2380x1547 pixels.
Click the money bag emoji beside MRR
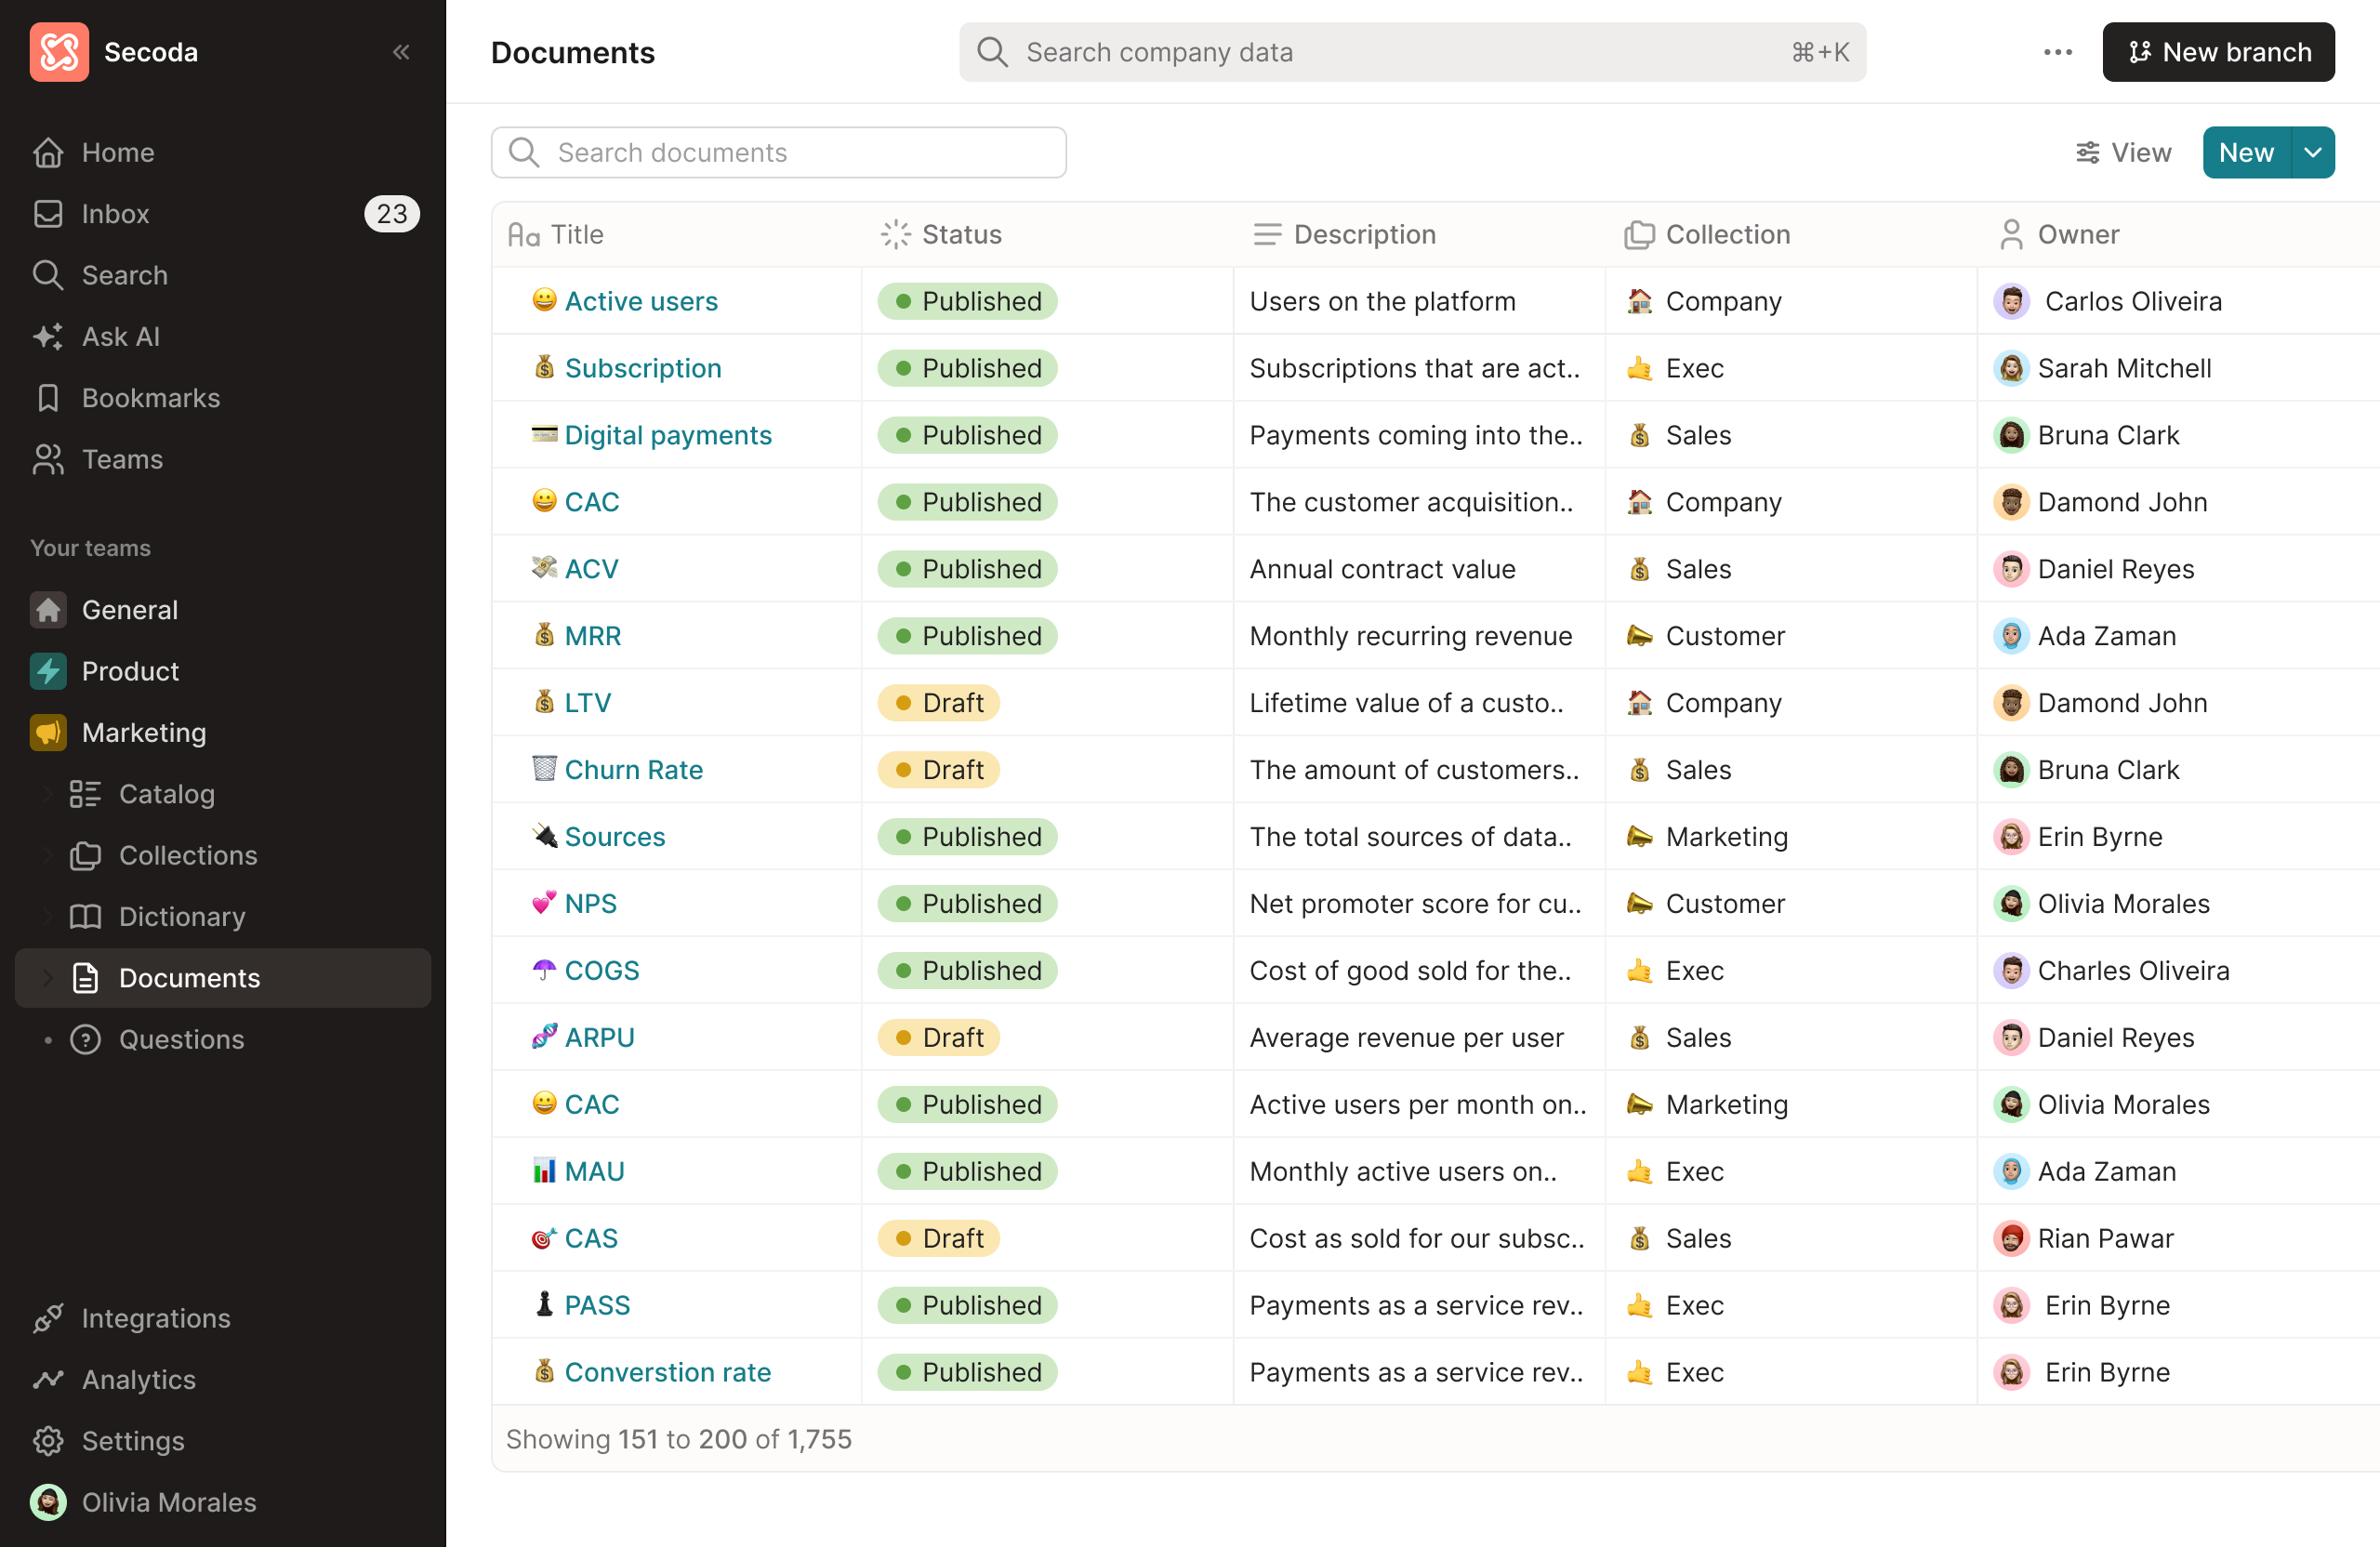tap(544, 635)
